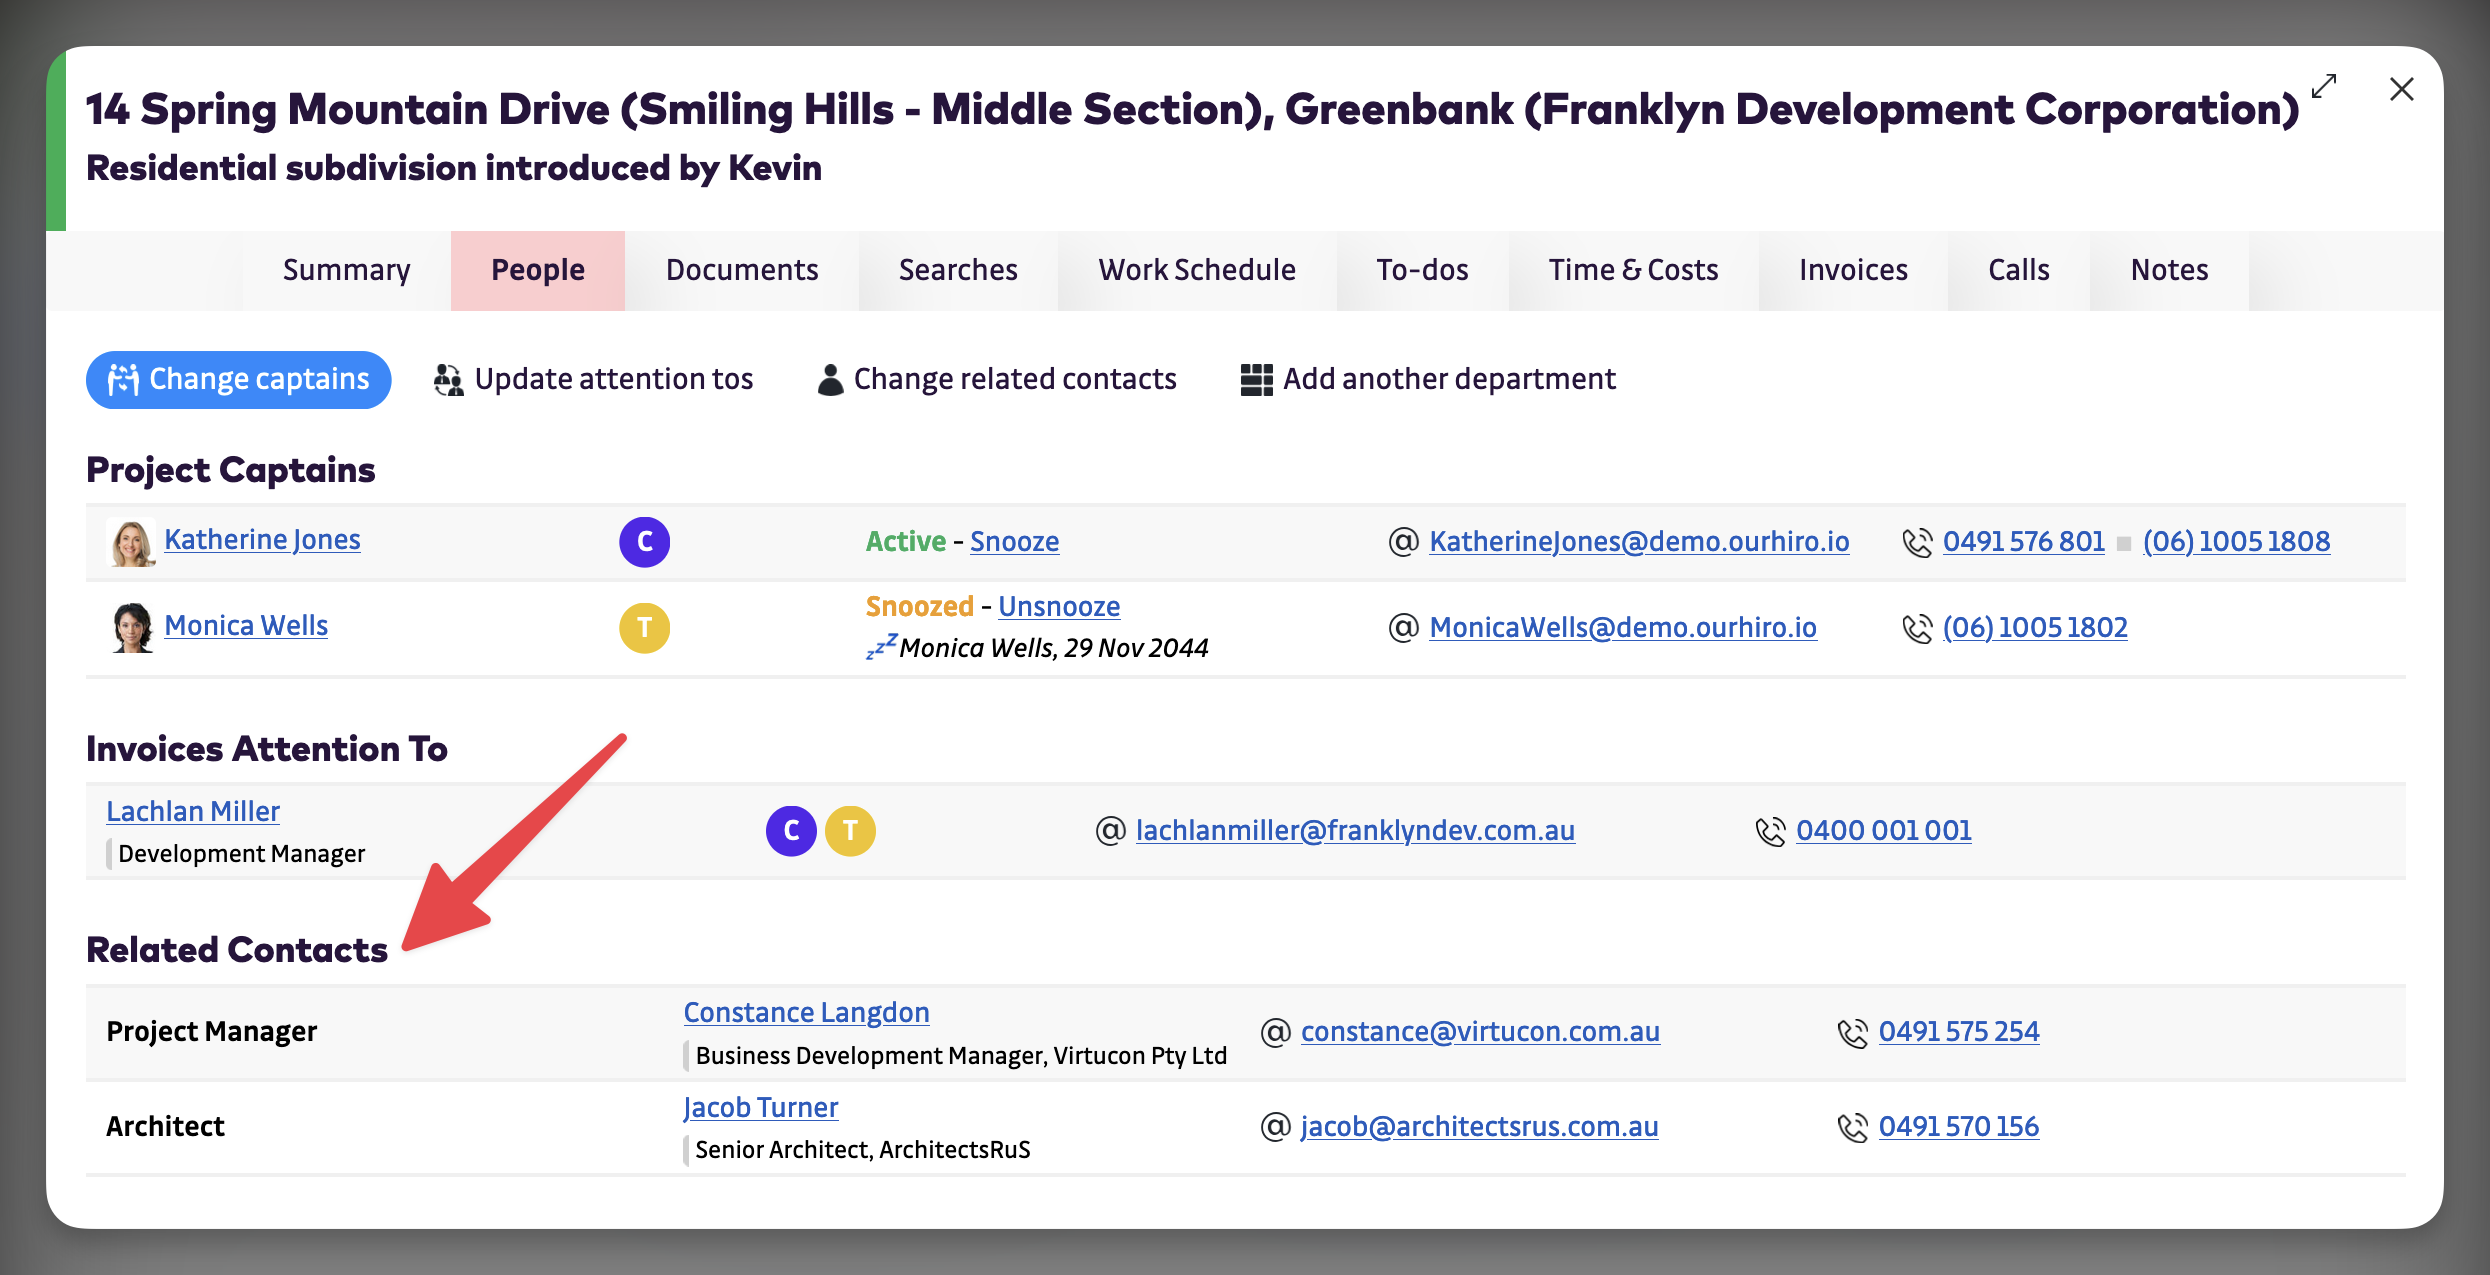The width and height of the screenshot is (2490, 1275).
Task: Click Update attention tos
Action: 594,380
